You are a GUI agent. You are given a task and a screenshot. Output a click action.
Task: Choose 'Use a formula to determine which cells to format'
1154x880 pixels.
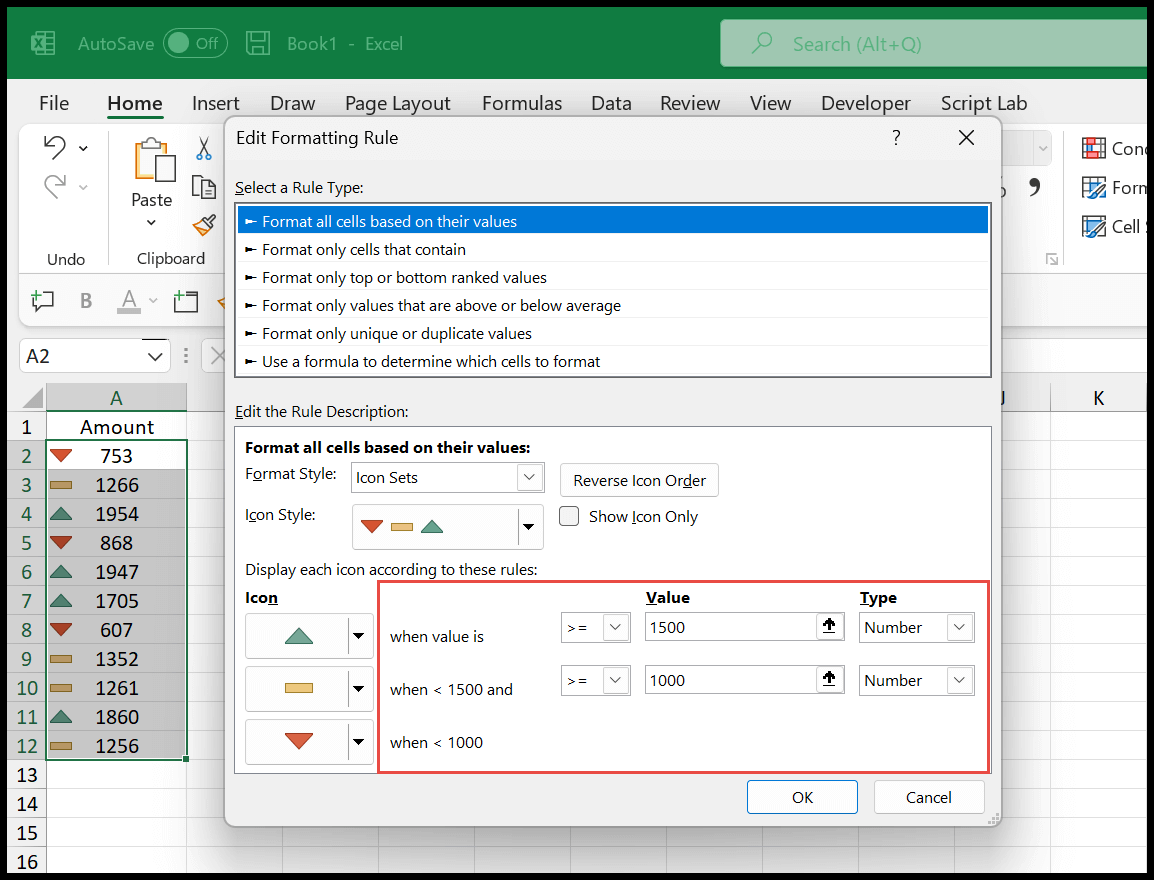tap(612, 361)
